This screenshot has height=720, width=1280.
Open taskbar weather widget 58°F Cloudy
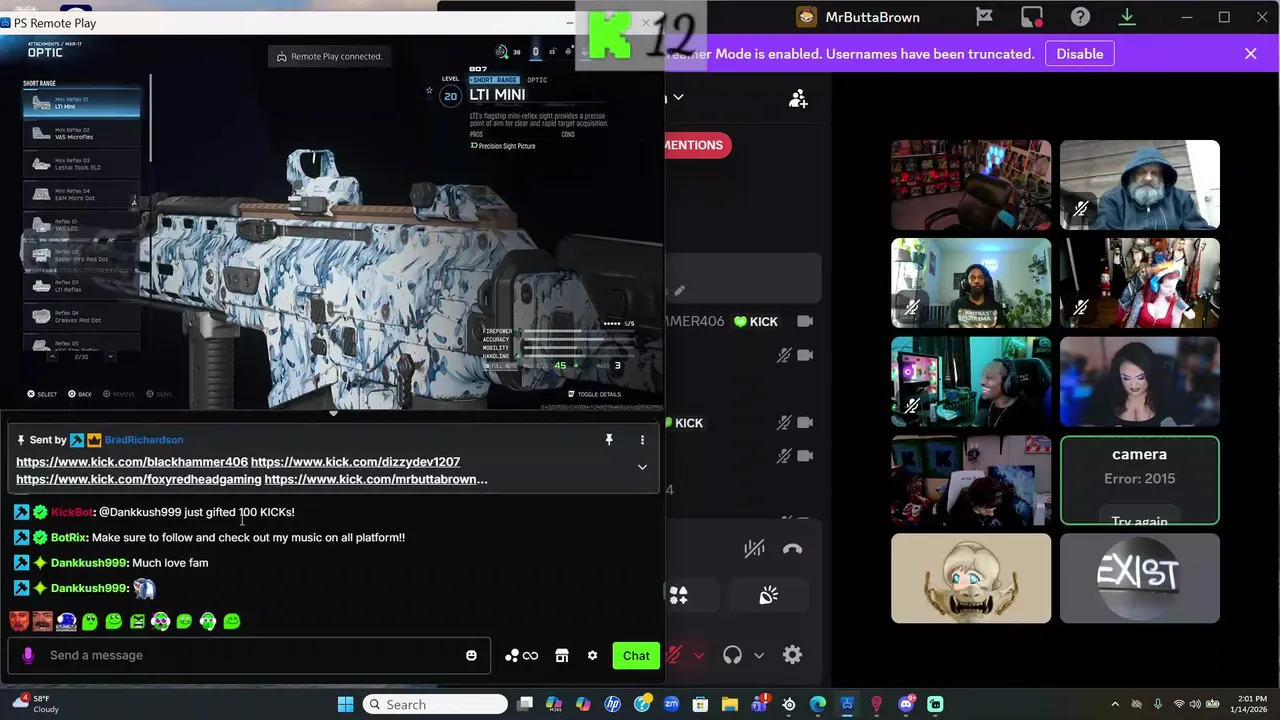[35, 704]
